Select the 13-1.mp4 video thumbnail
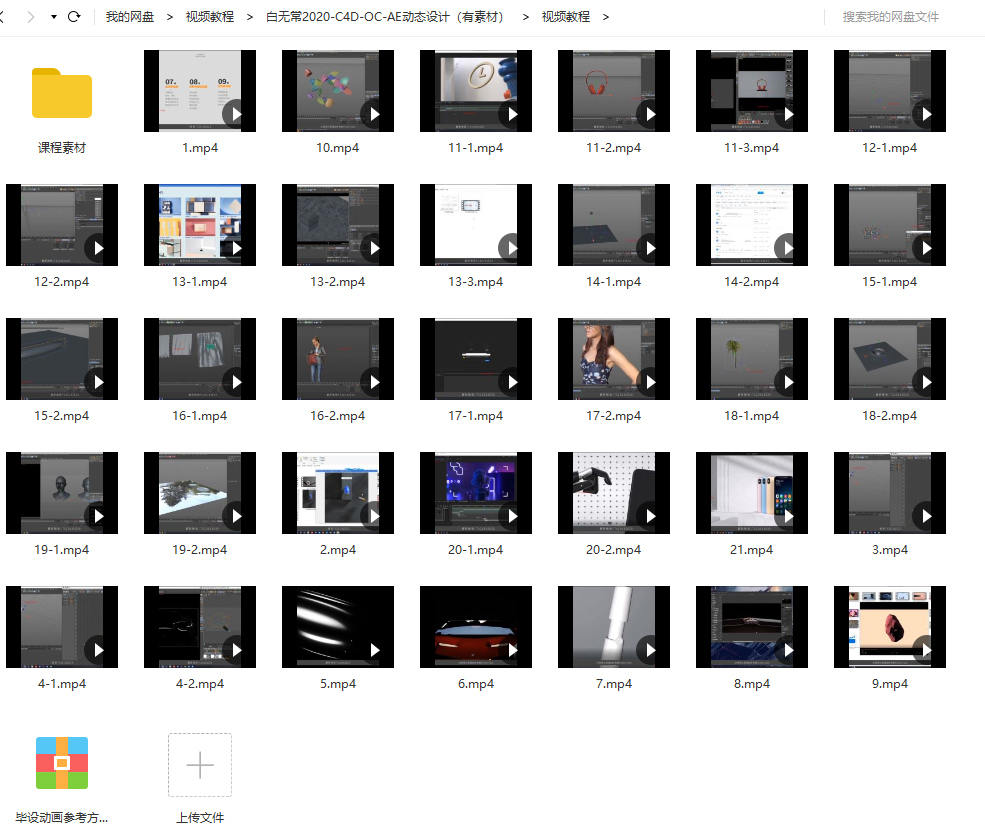 coord(199,225)
